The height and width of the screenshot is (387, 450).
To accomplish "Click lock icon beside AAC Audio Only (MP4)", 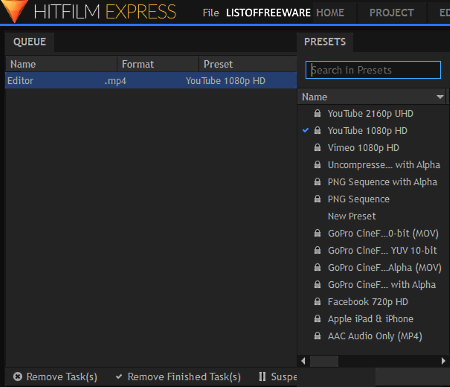I will (317, 336).
